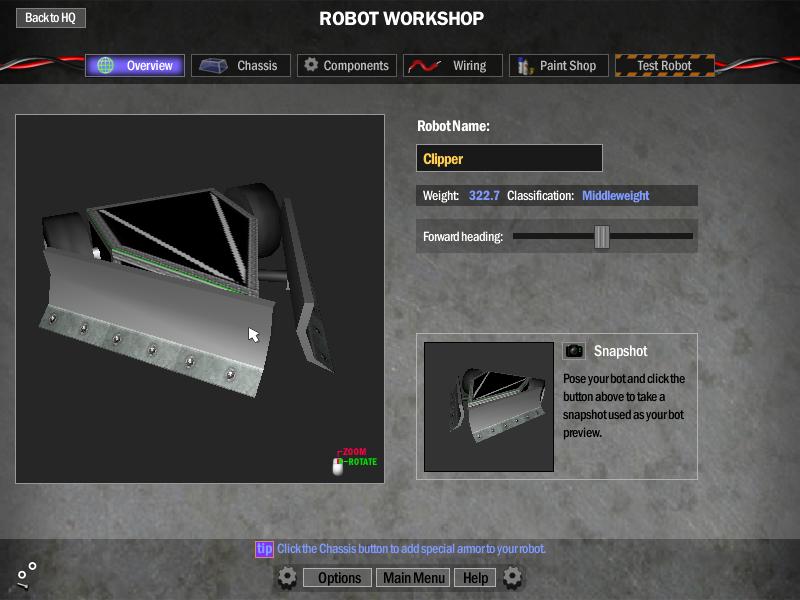Image resolution: width=800 pixels, height=600 pixels.
Task: Open the Help screen
Action: coord(475,578)
